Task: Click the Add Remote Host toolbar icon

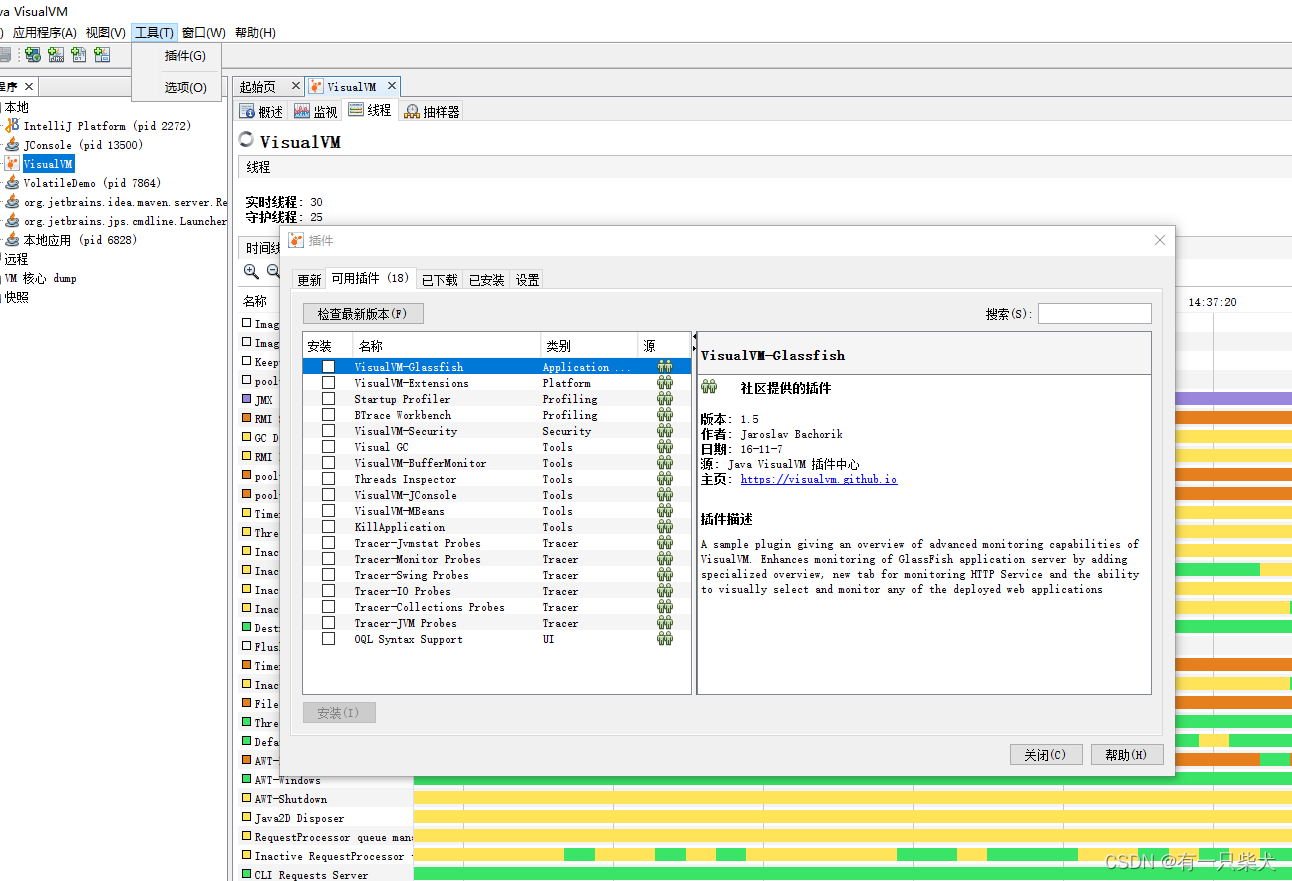Action: (33, 55)
